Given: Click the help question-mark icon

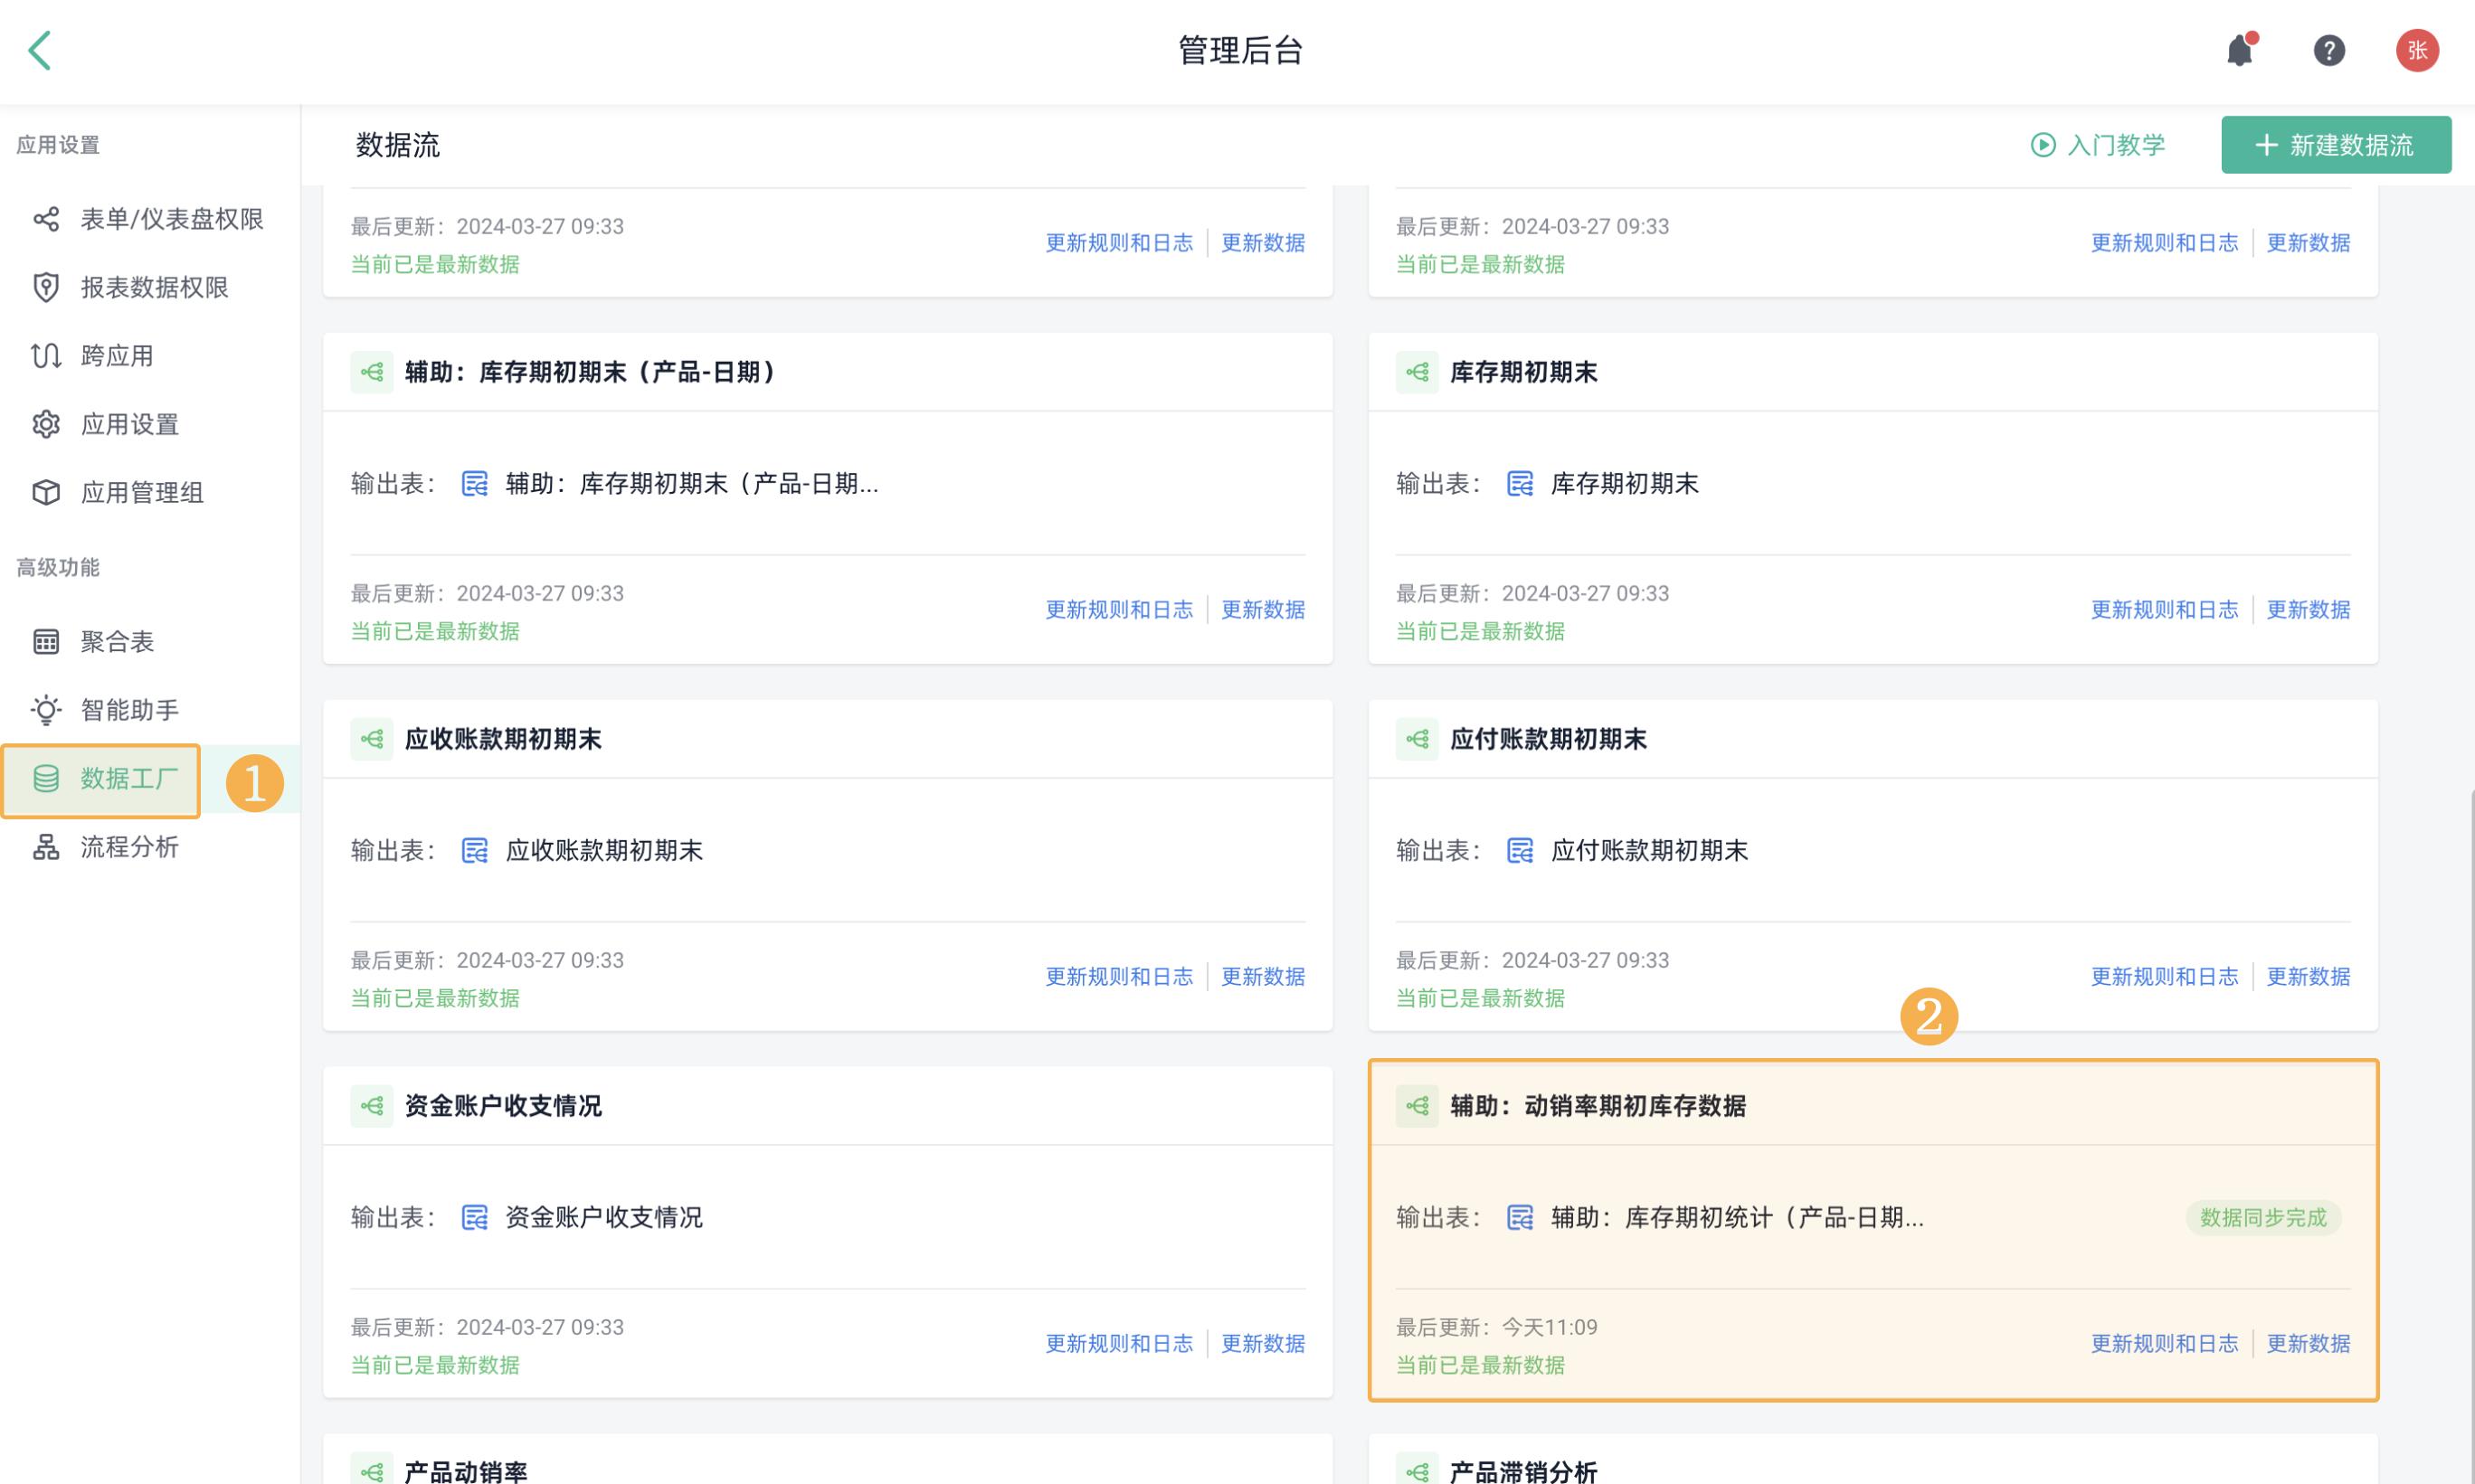Looking at the screenshot, I should 2329,51.
